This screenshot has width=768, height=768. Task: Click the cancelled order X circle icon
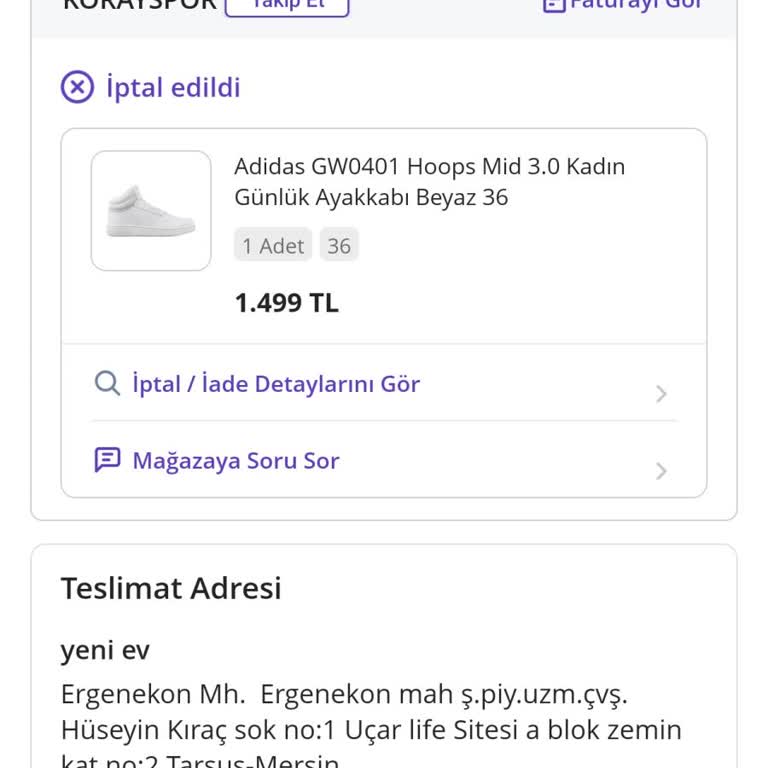pyautogui.click(x=77, y=87)
